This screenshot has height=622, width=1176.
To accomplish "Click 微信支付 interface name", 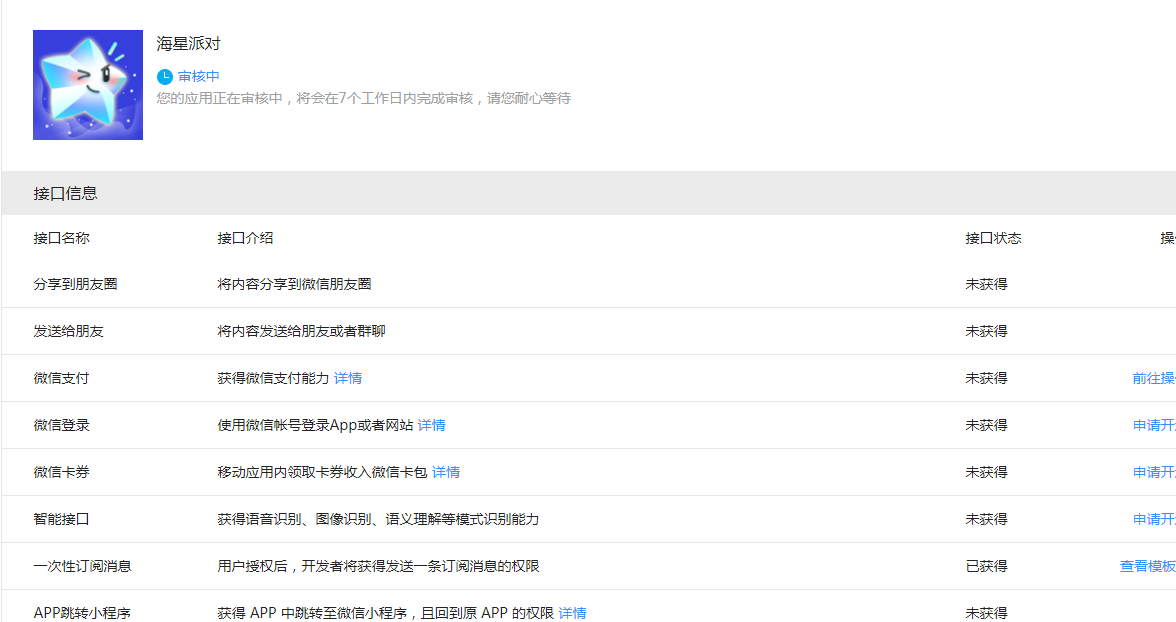I will [62, 378].
